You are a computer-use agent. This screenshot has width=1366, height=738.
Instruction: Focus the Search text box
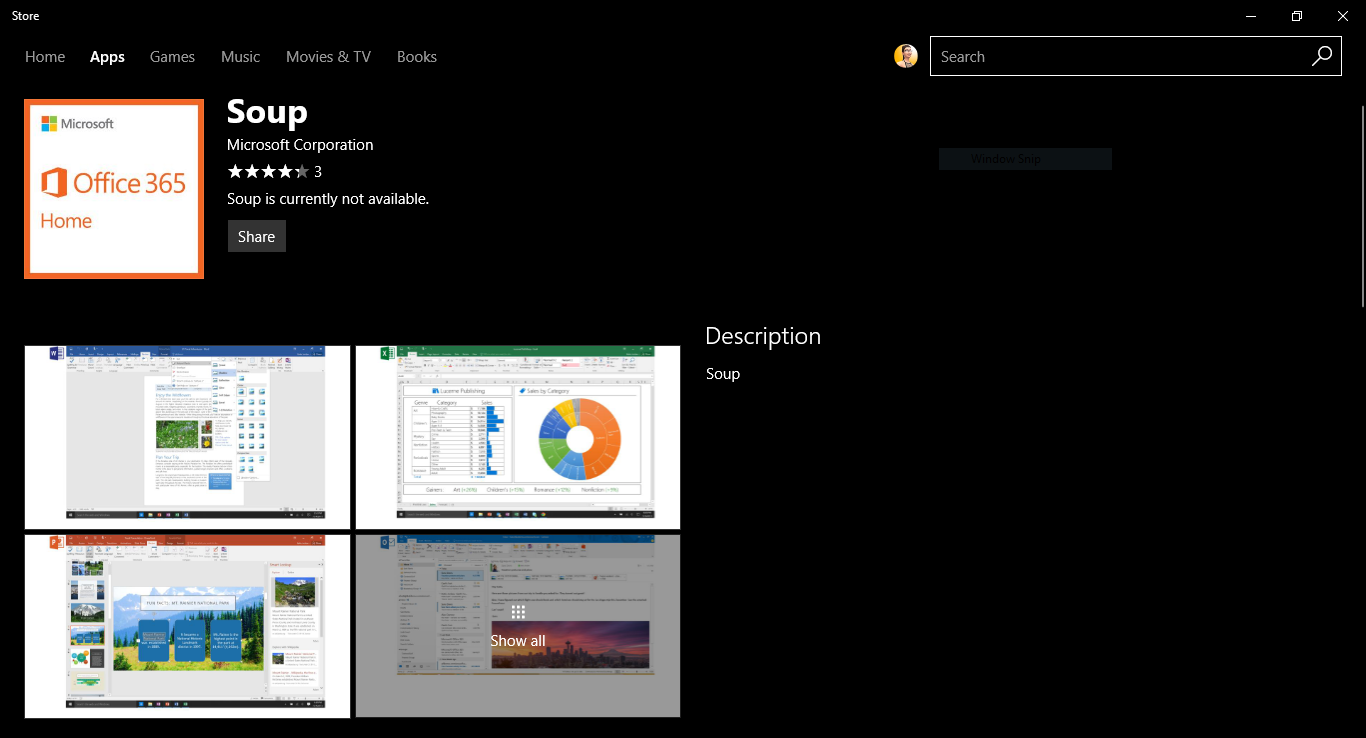point(1115,57)
